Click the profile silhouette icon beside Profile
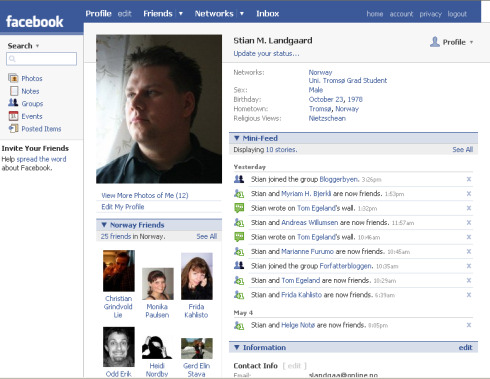Image resolution: width=490 pixels, height=379 pixels. click(x=435, y=42)
